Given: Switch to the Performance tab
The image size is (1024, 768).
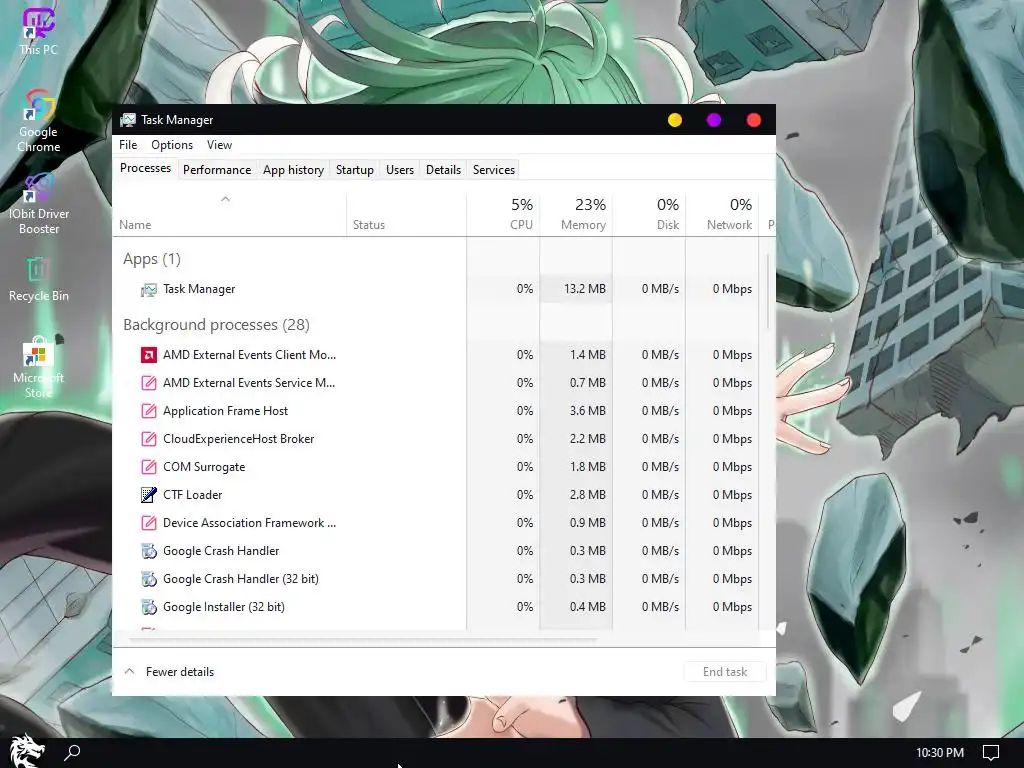Looking at the screenshot, I should 217,170.
